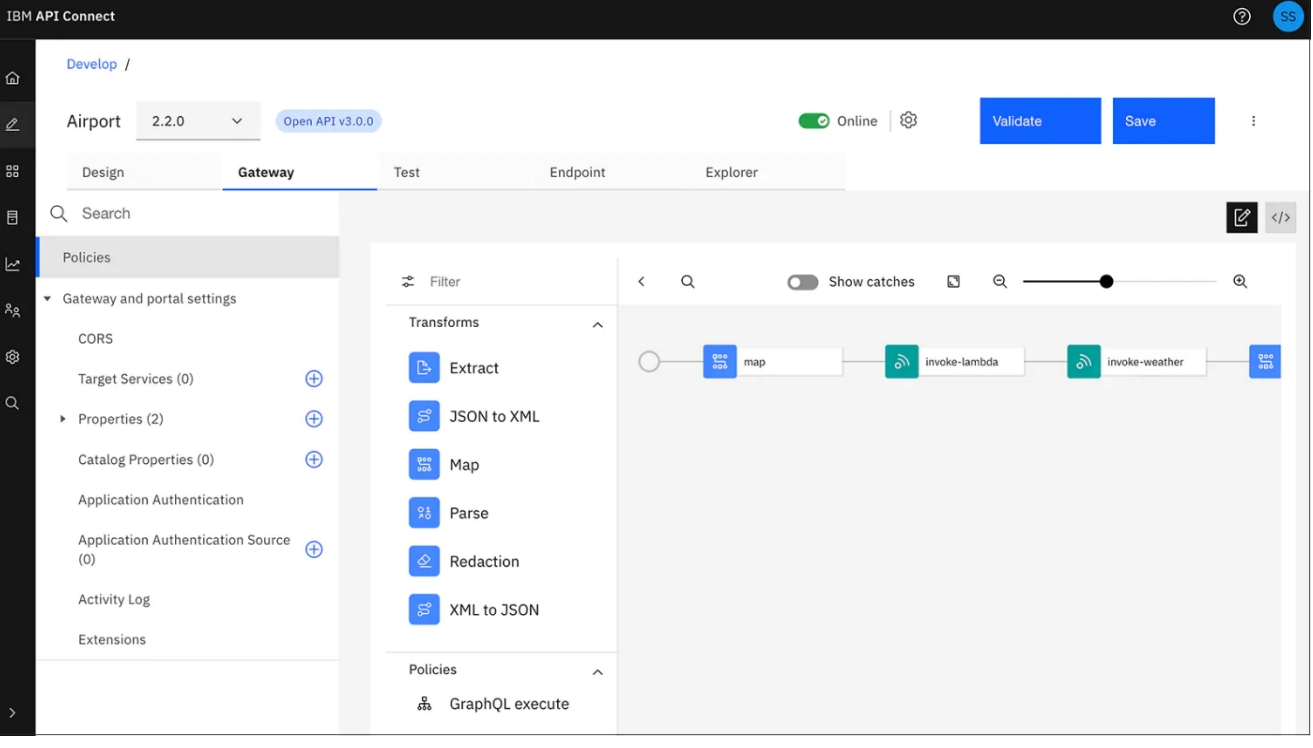This screenshot has height=748, width=1313.
Task: Expand the left navigation sidebar arrow
Action: pos(13,713)
